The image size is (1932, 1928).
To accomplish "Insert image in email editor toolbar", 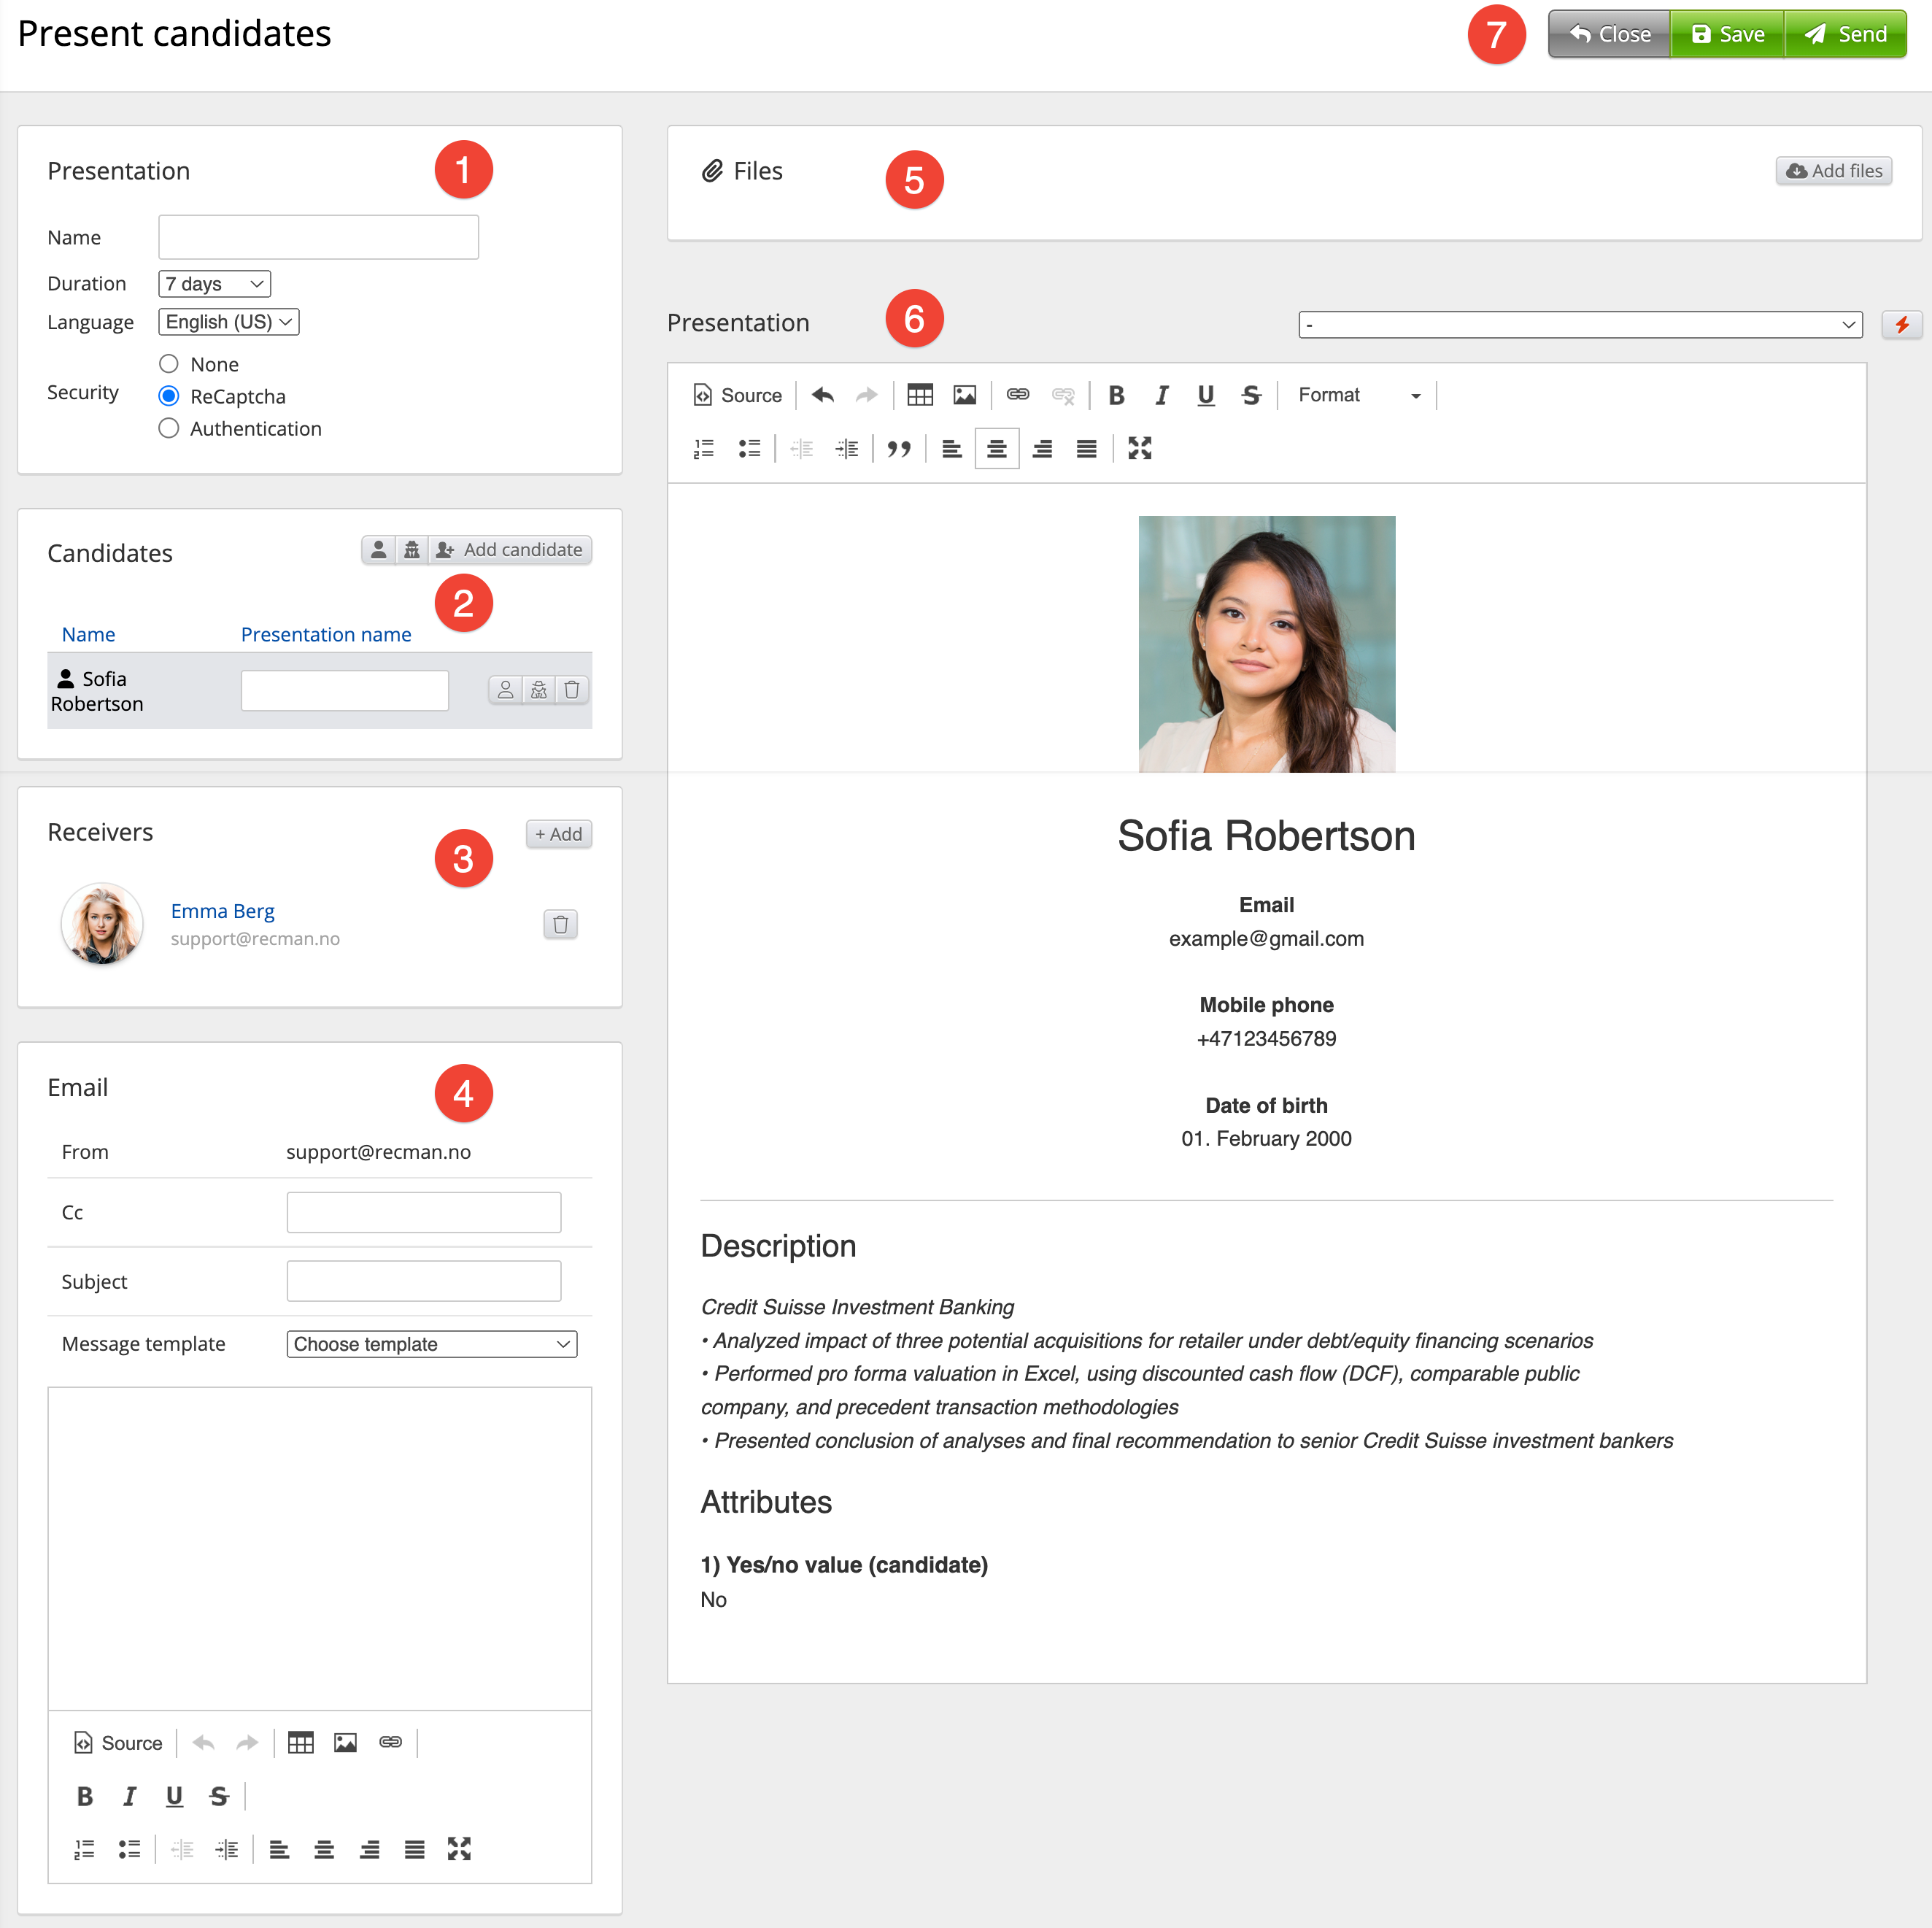I will point(345,1743).
